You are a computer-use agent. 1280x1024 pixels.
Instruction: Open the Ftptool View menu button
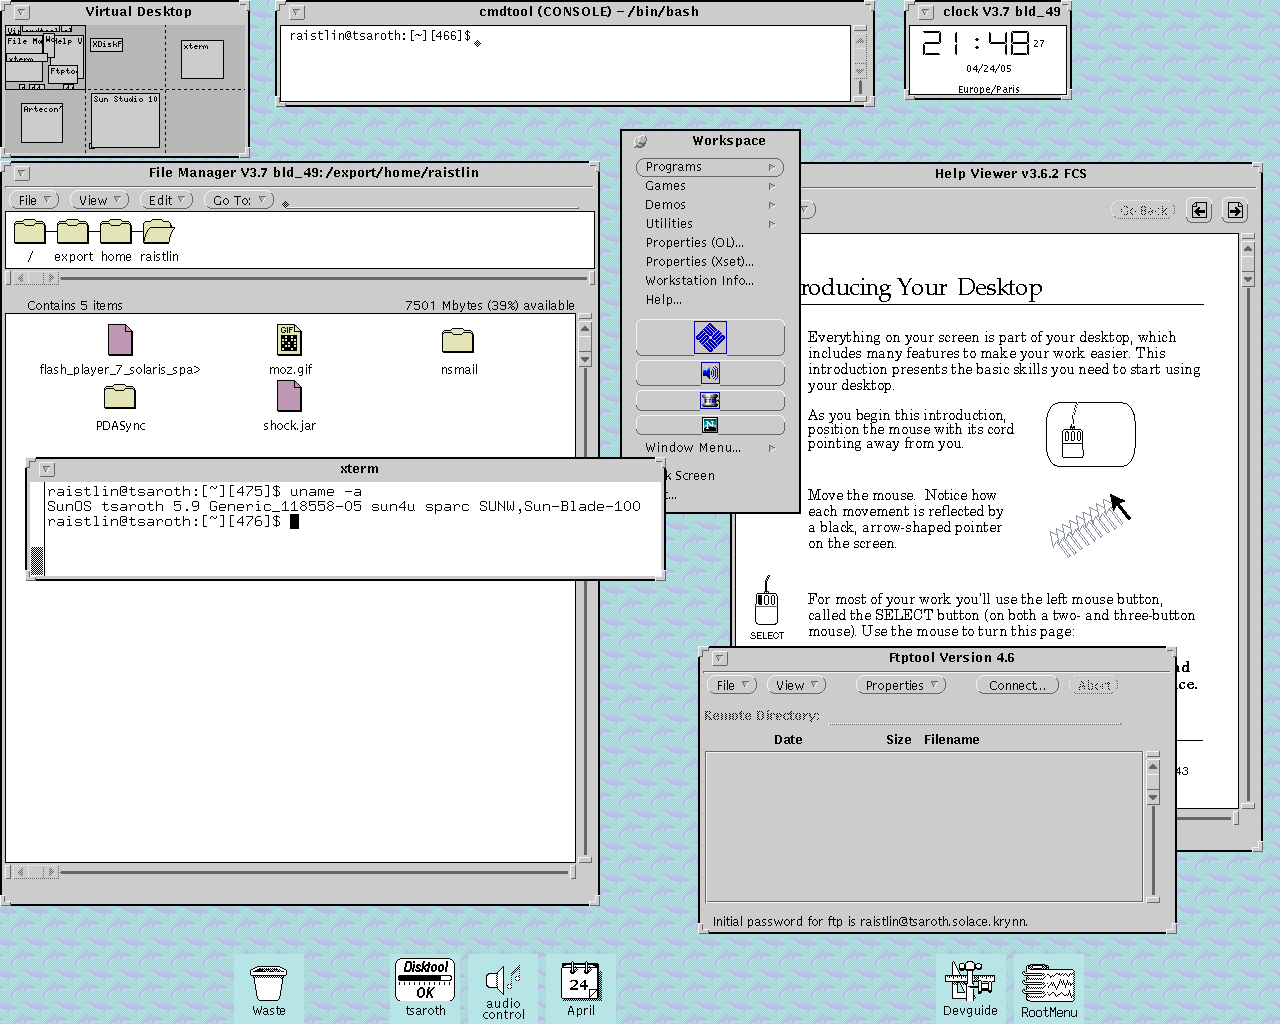tap(796, 686)
